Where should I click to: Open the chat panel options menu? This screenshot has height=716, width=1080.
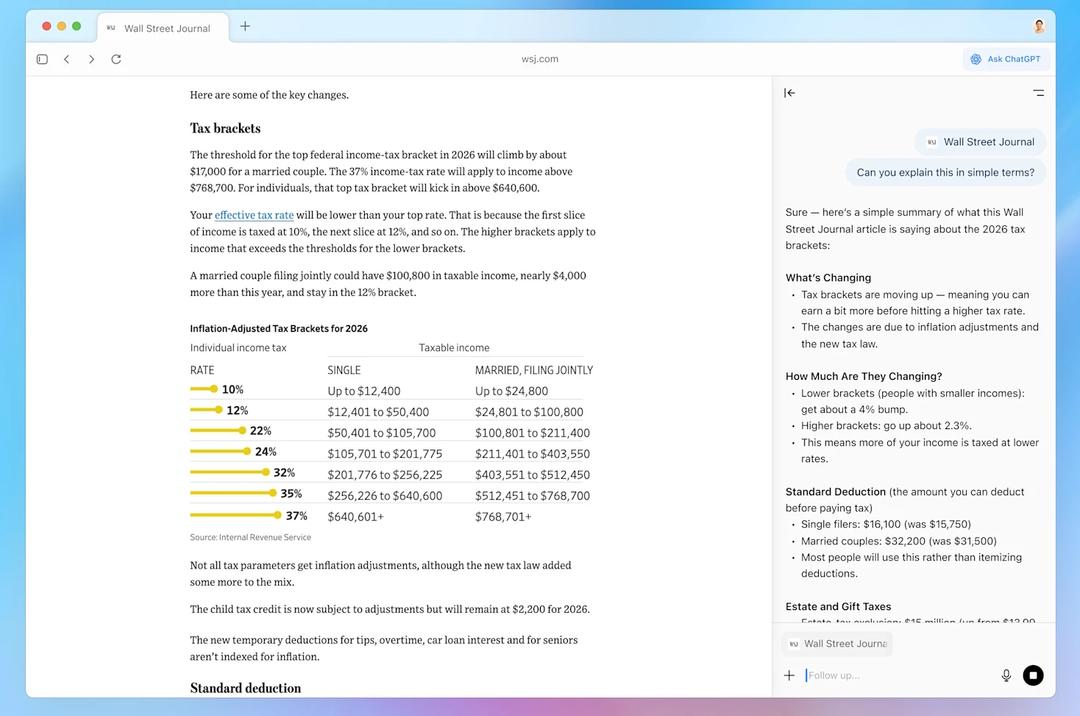(1038, 93)
